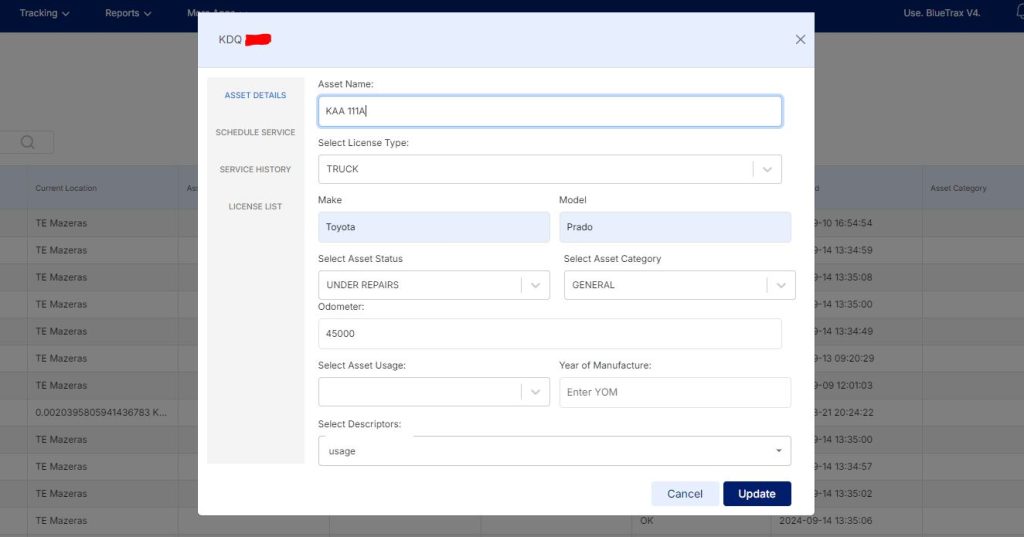Click the Year of Manufacture field
This screenshot has width=1024, height=537.
pos(674,392)
